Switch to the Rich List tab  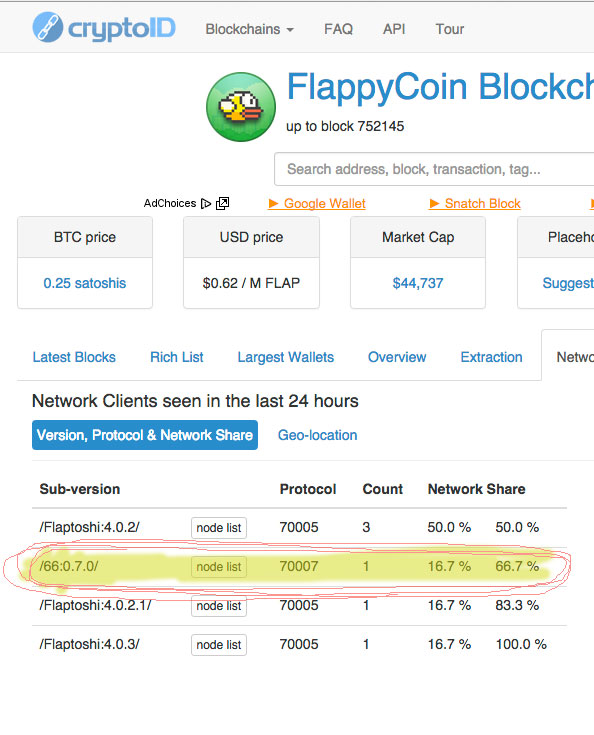point(177,357)
